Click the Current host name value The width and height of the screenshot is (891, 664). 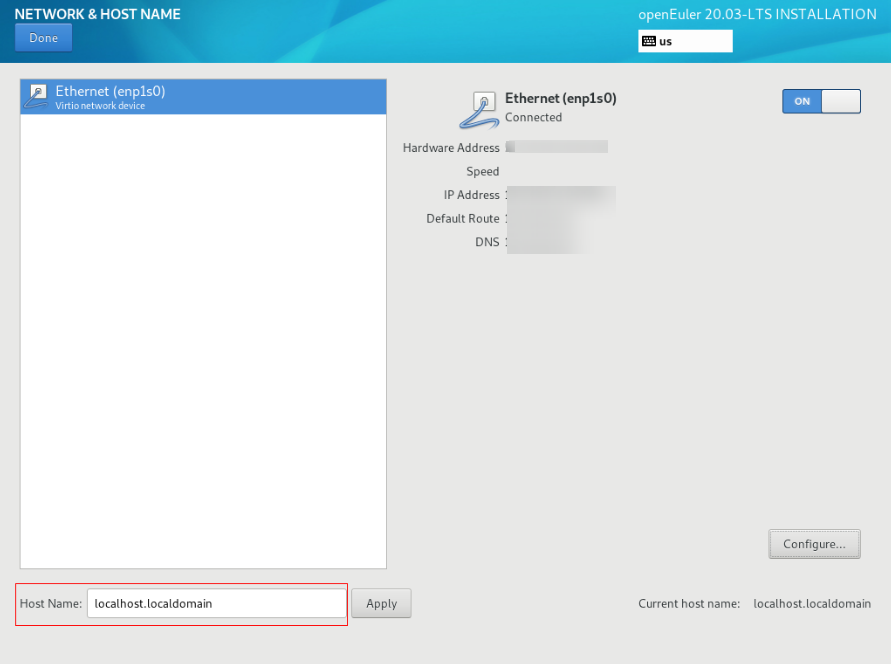[812, 604]
